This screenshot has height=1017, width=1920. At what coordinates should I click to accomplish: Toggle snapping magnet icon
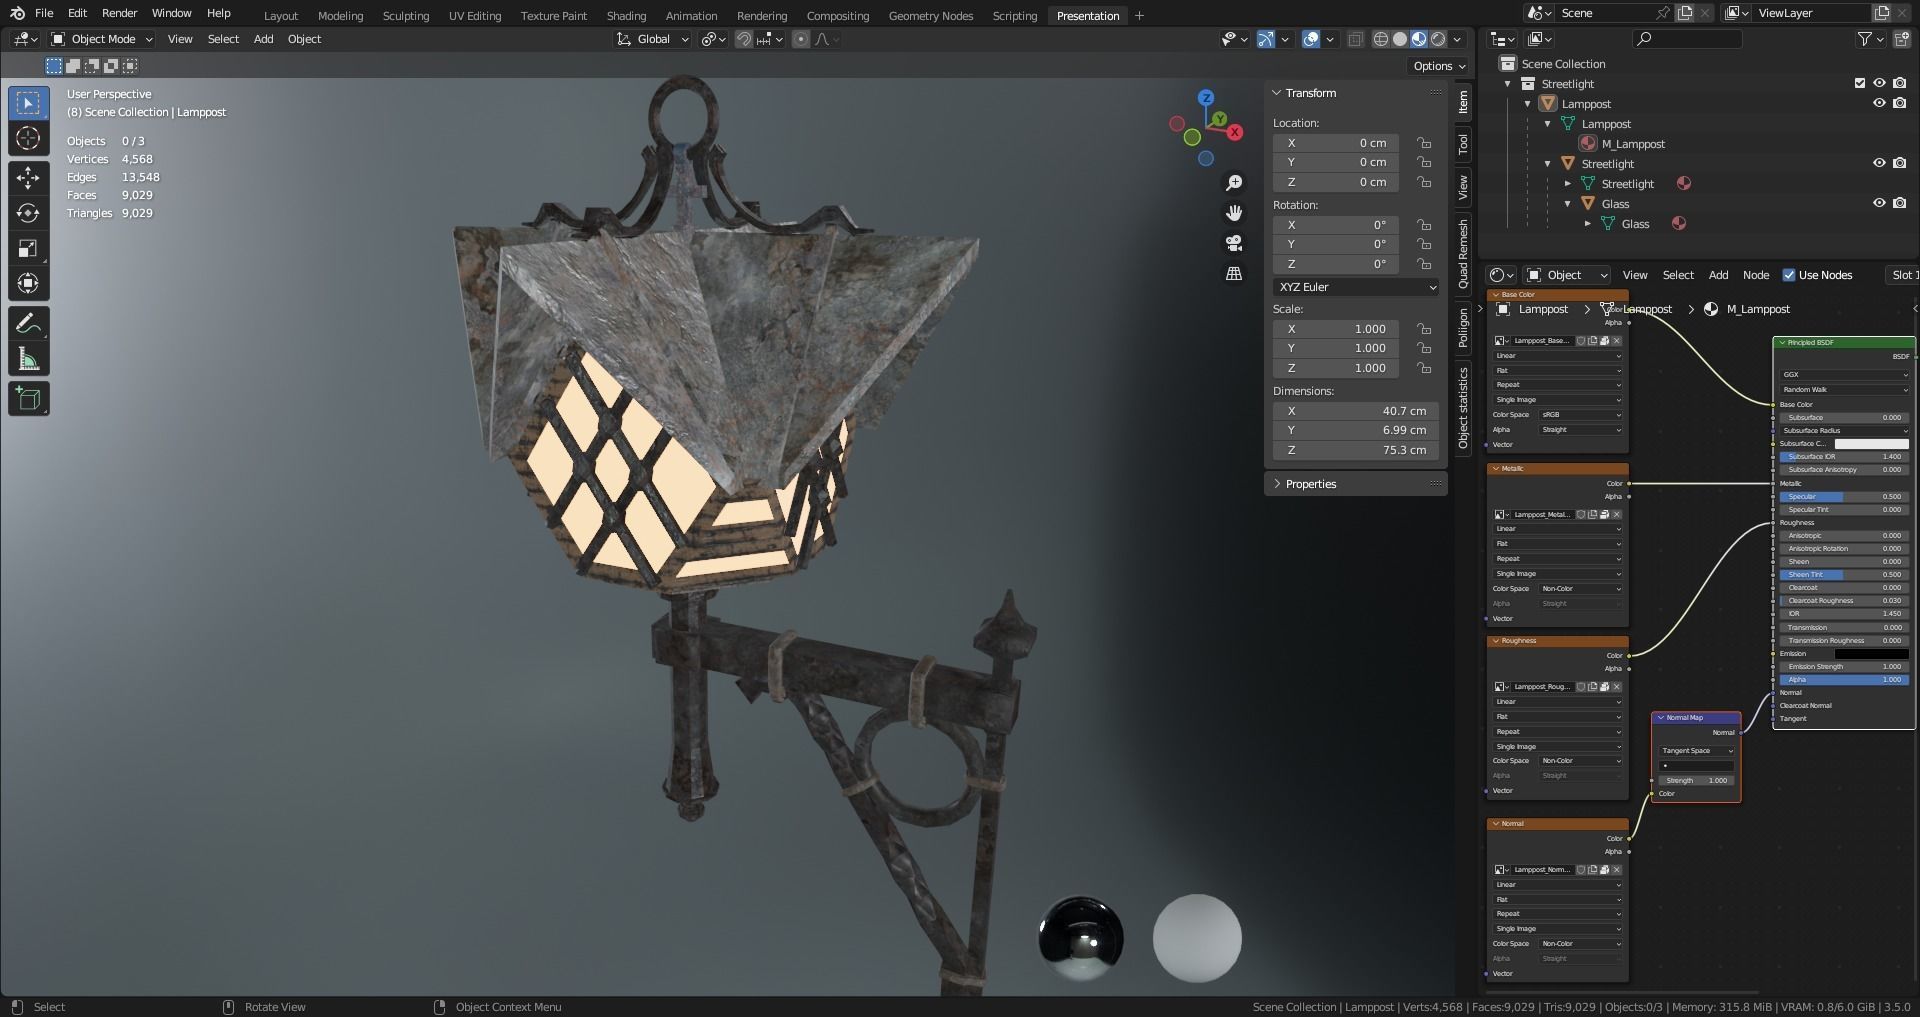pos(744,39)
